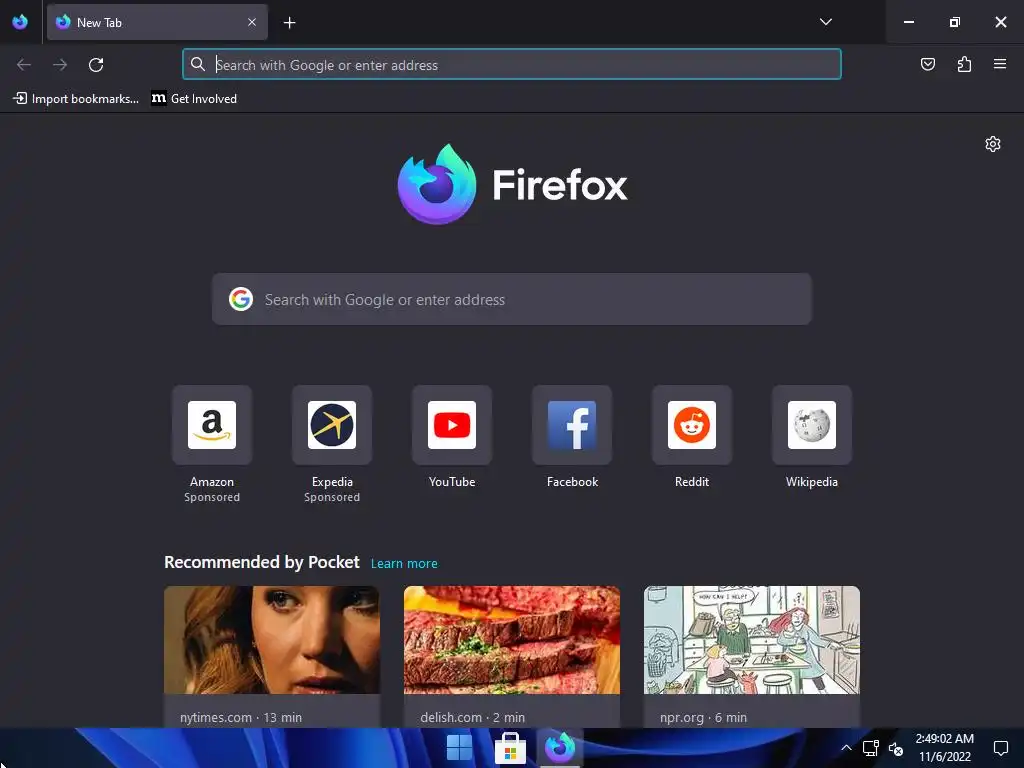Open Get Involved bookmark

click(x=194, y=99)
